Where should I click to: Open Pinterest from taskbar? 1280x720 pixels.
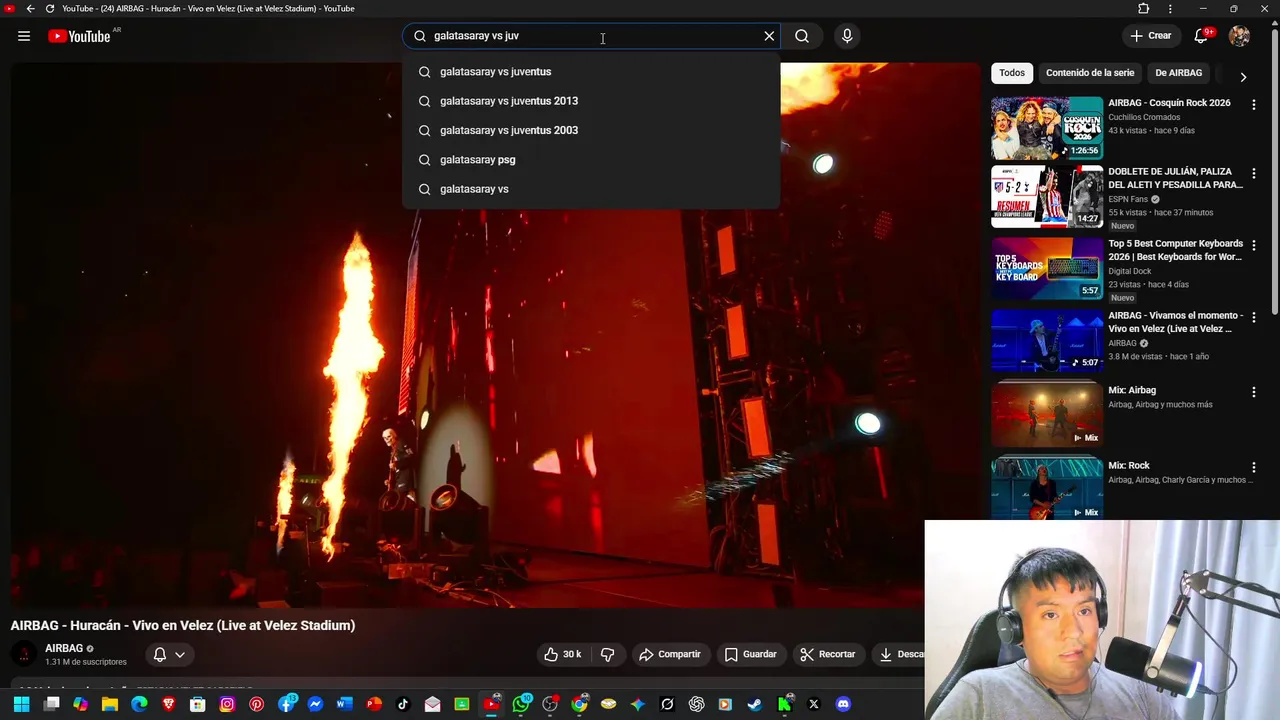[257, 704]
